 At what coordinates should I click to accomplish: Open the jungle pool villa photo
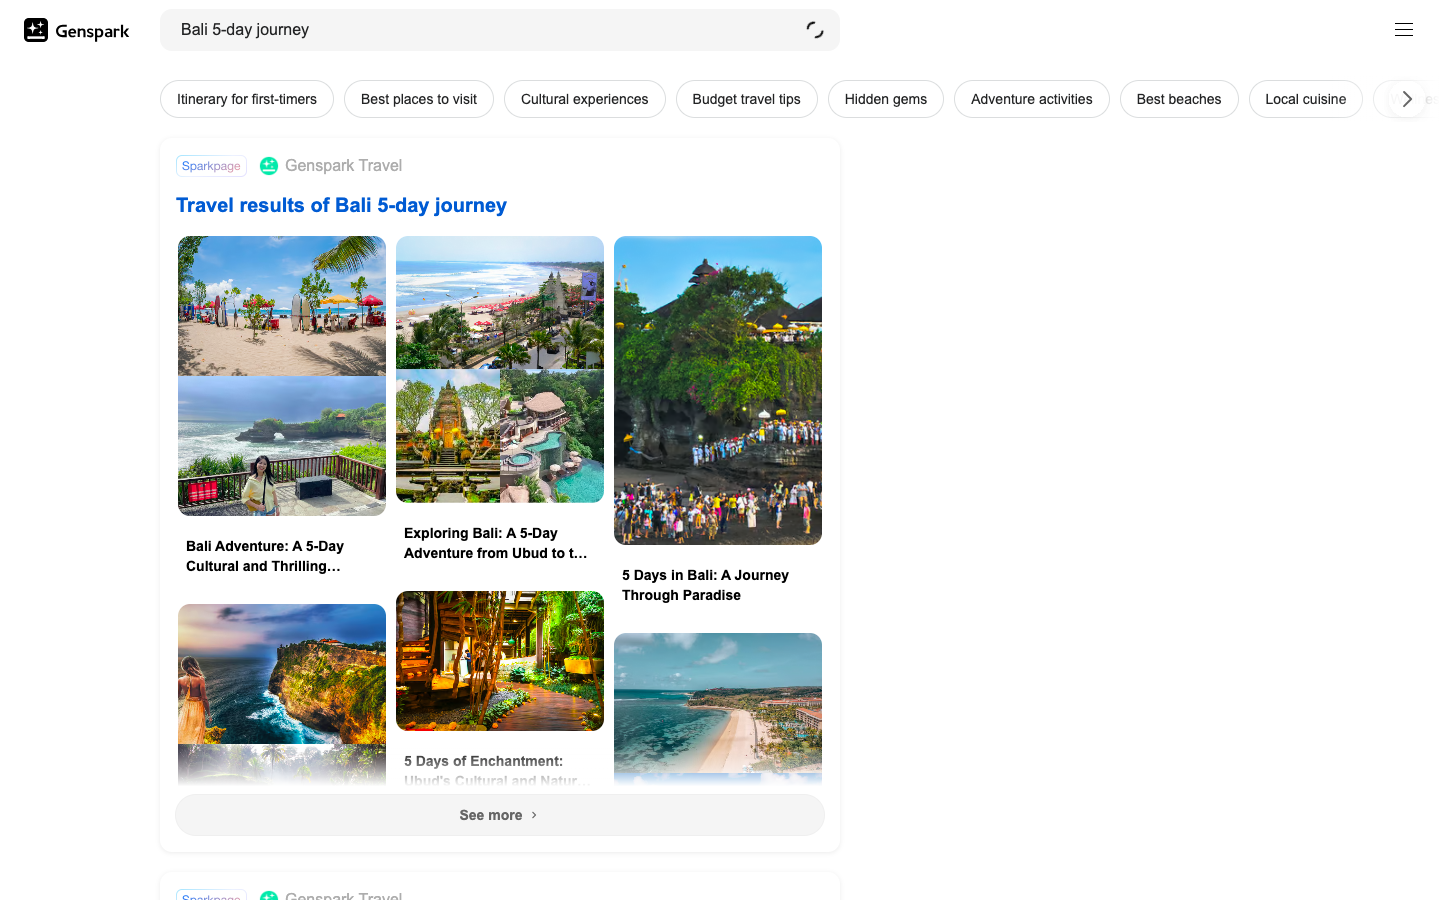coord(552,436)
